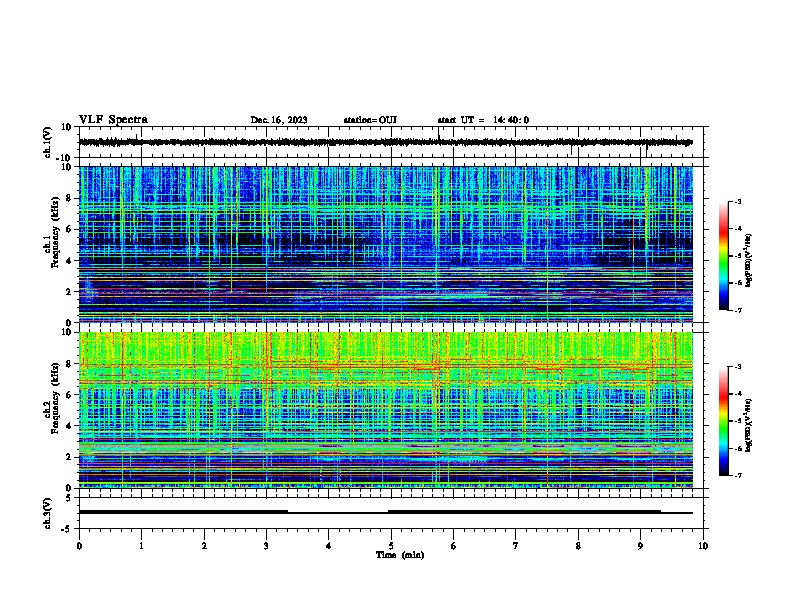The height and width of the screenshot is (612, 792).
Task: Click the "-3" tick on ch.2 color bar
Action: point(737,367)
